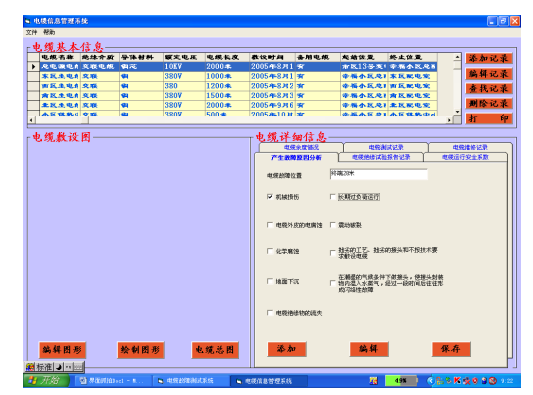Screen dimensions: 533x395
Task: Click the IME icon left of battery meter
Action: pos(373,381)
